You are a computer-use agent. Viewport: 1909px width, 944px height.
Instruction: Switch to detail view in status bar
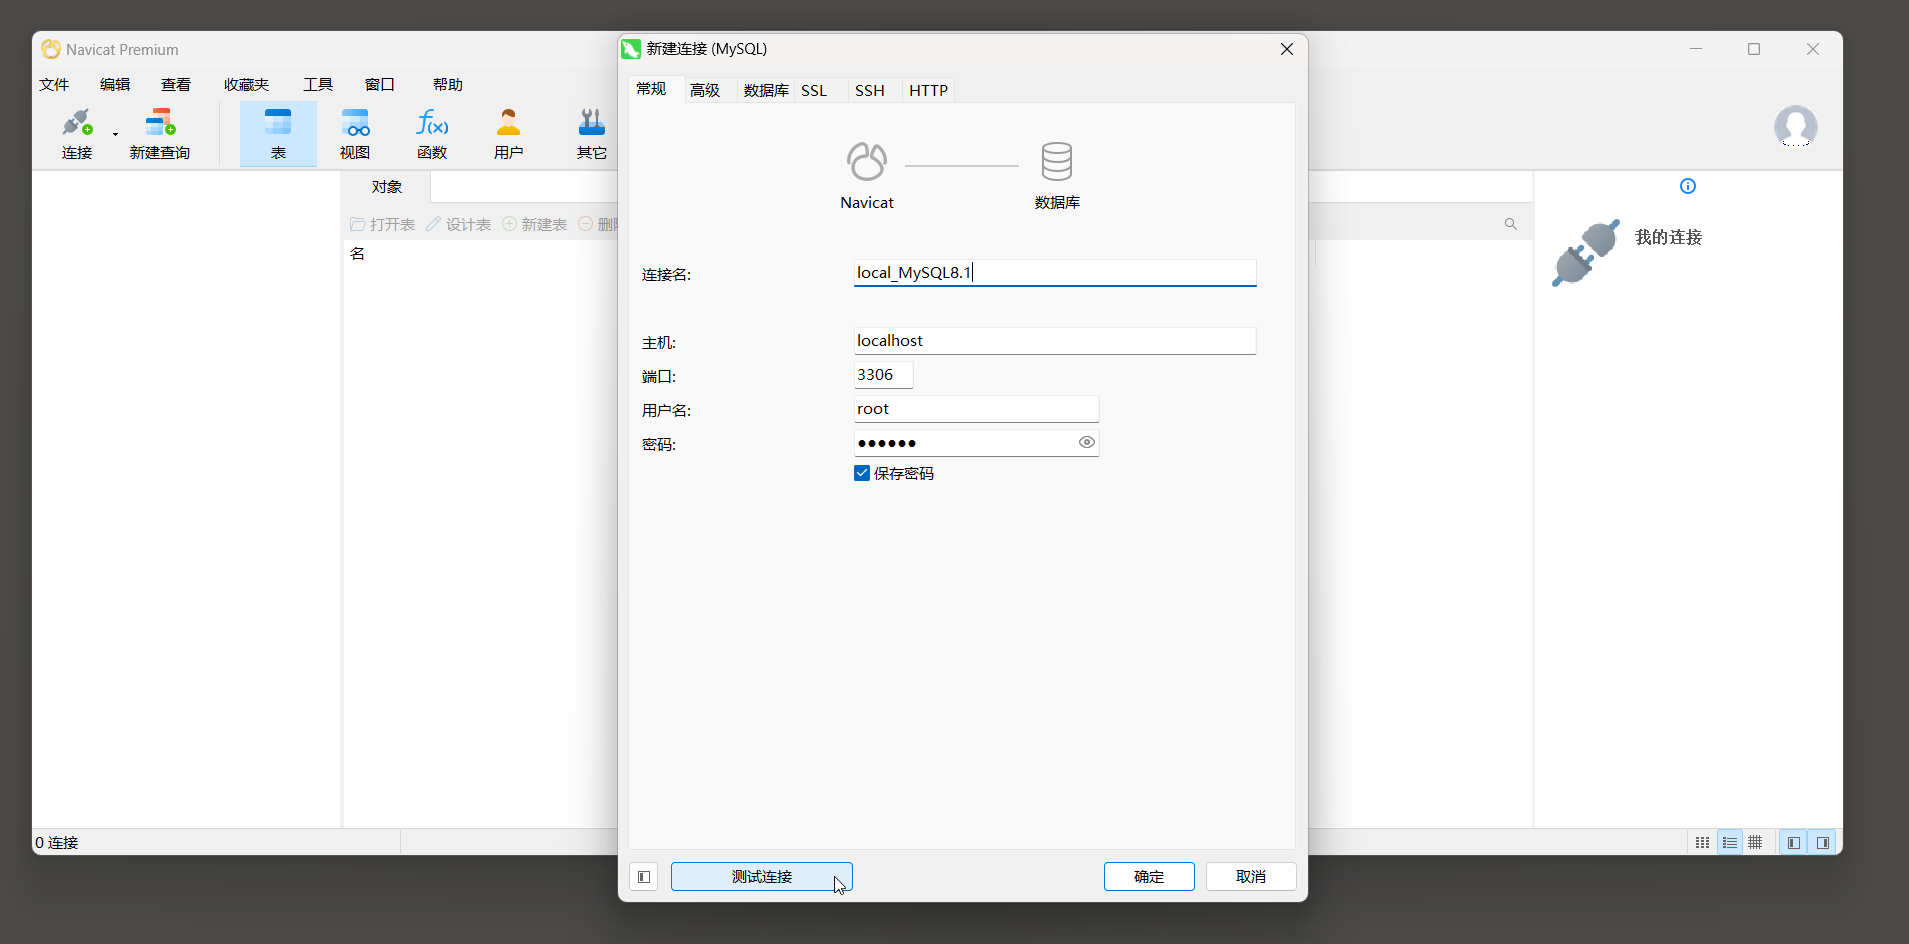[x=1755, y=843]
